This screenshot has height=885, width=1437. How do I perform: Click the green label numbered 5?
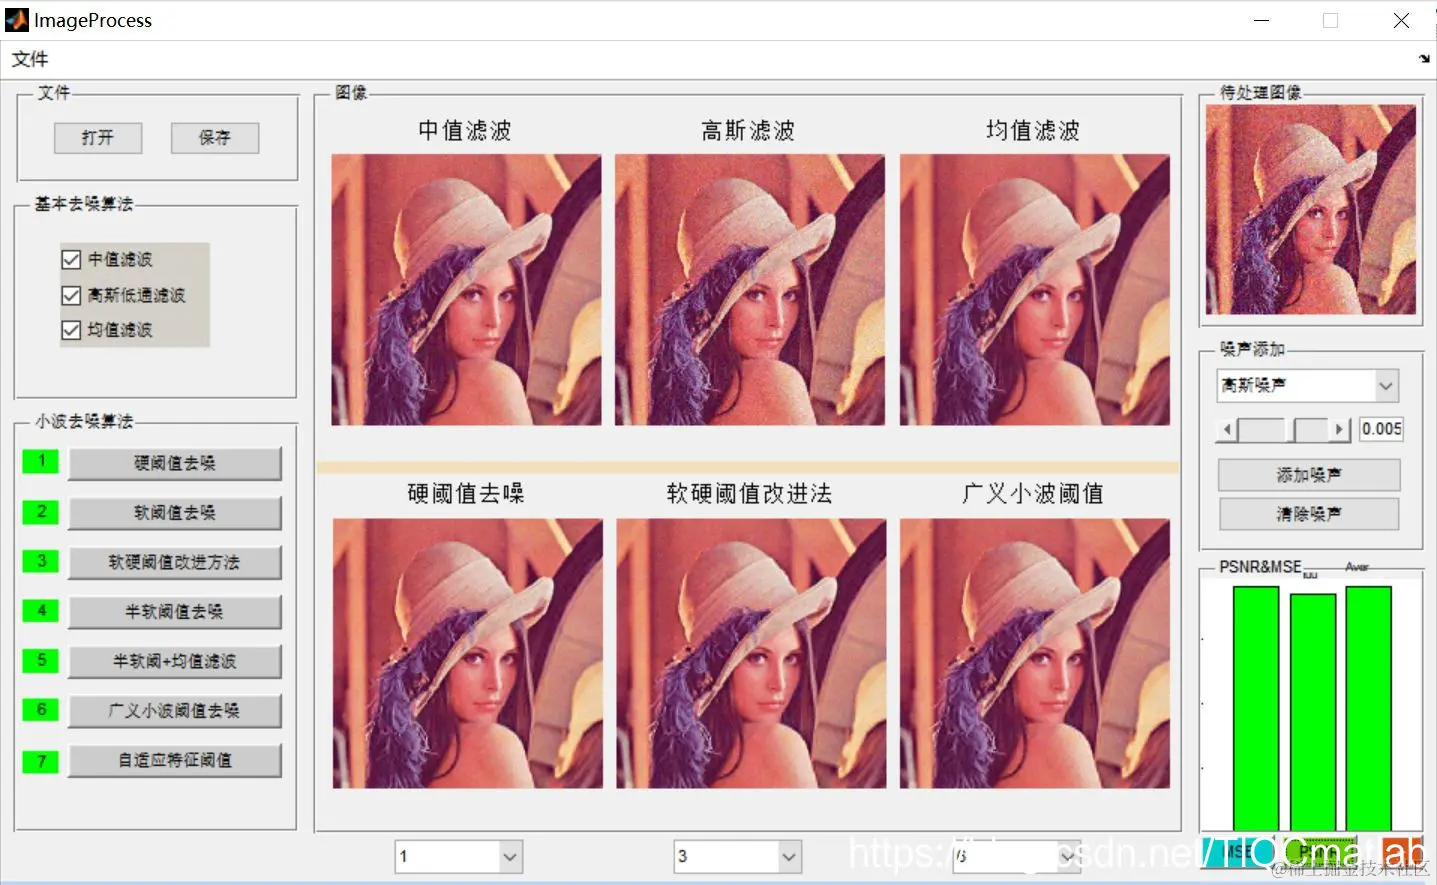tap(41, 660)
